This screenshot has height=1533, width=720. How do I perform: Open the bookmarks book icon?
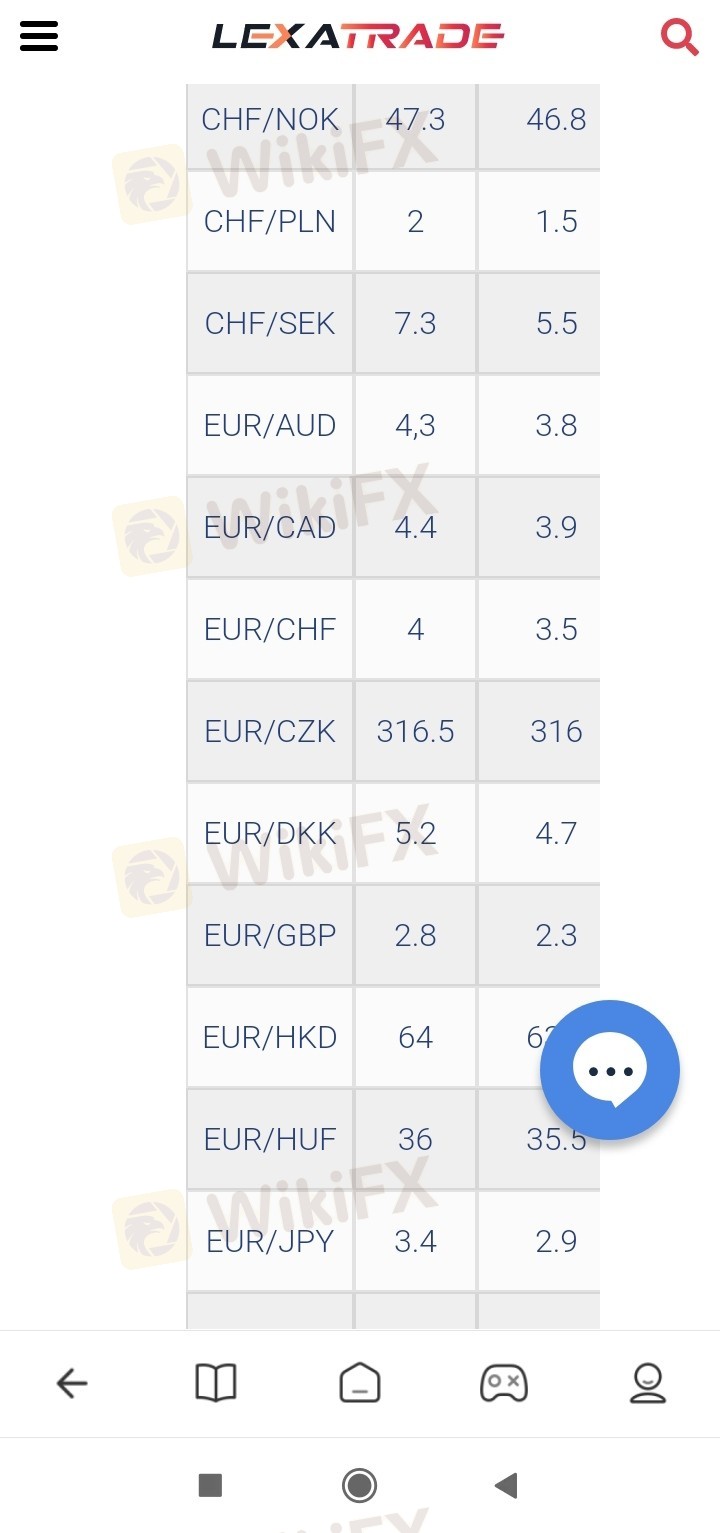tap(216, 1384)
